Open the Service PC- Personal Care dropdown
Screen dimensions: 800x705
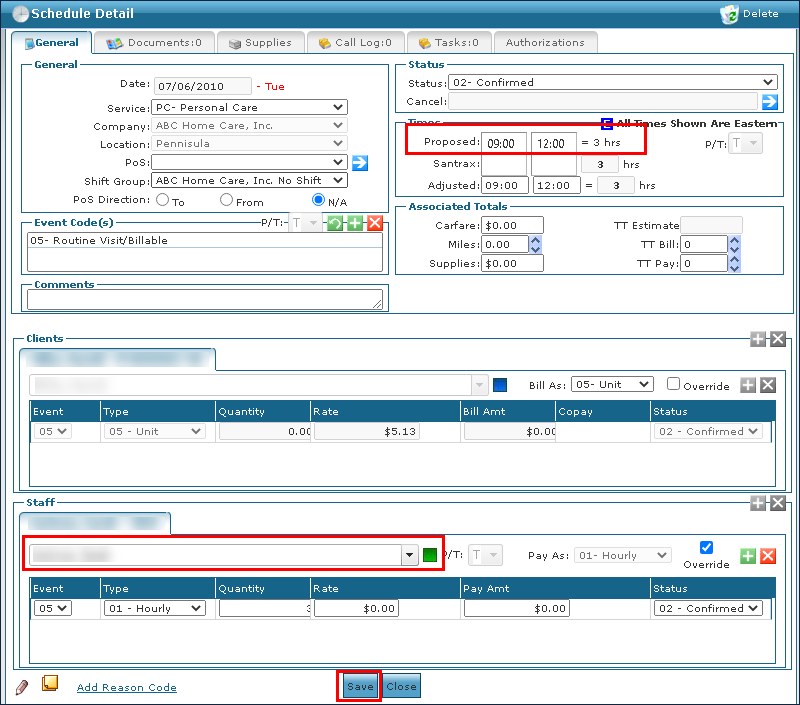pos(249,107)
